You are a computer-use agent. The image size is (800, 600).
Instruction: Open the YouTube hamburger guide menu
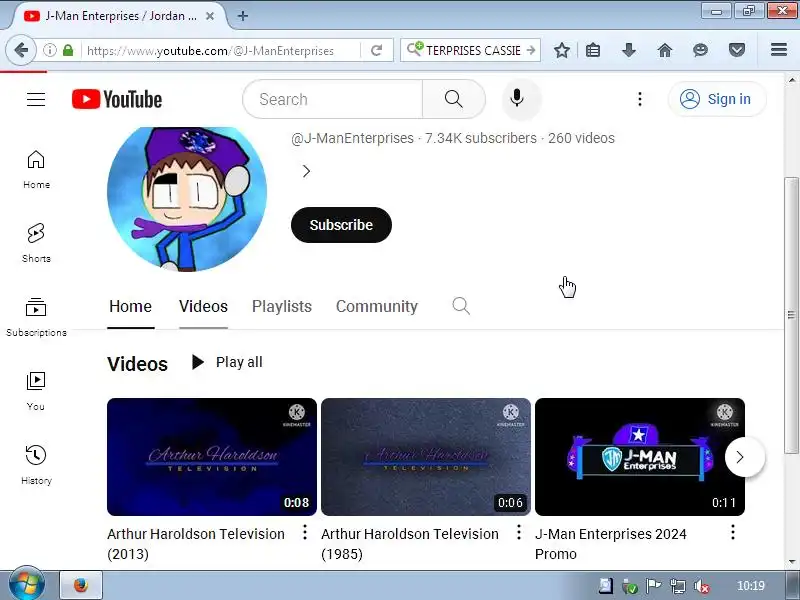point(36,99)
